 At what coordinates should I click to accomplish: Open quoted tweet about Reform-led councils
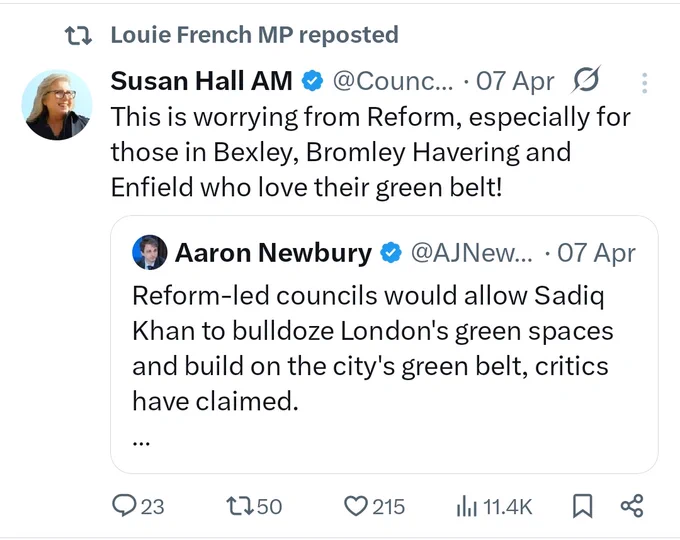click(x=384, y=344)
